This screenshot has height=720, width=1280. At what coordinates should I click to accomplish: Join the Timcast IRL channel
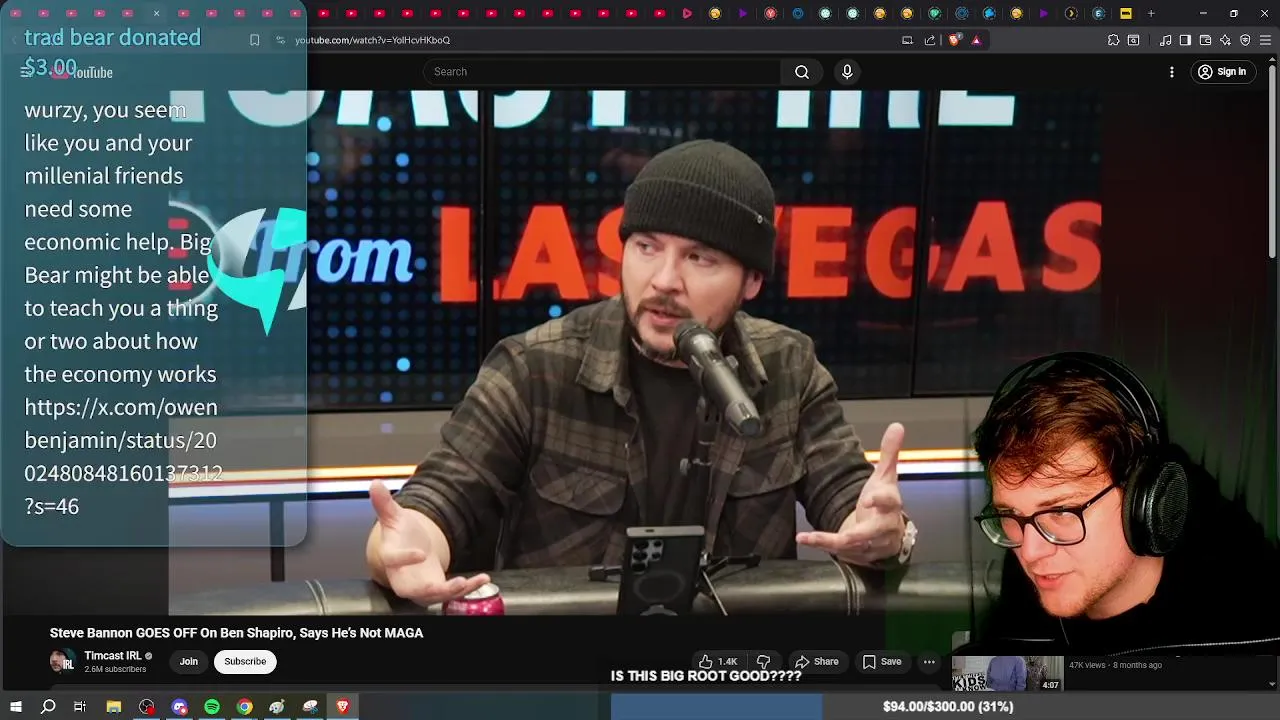click(188, 661)
